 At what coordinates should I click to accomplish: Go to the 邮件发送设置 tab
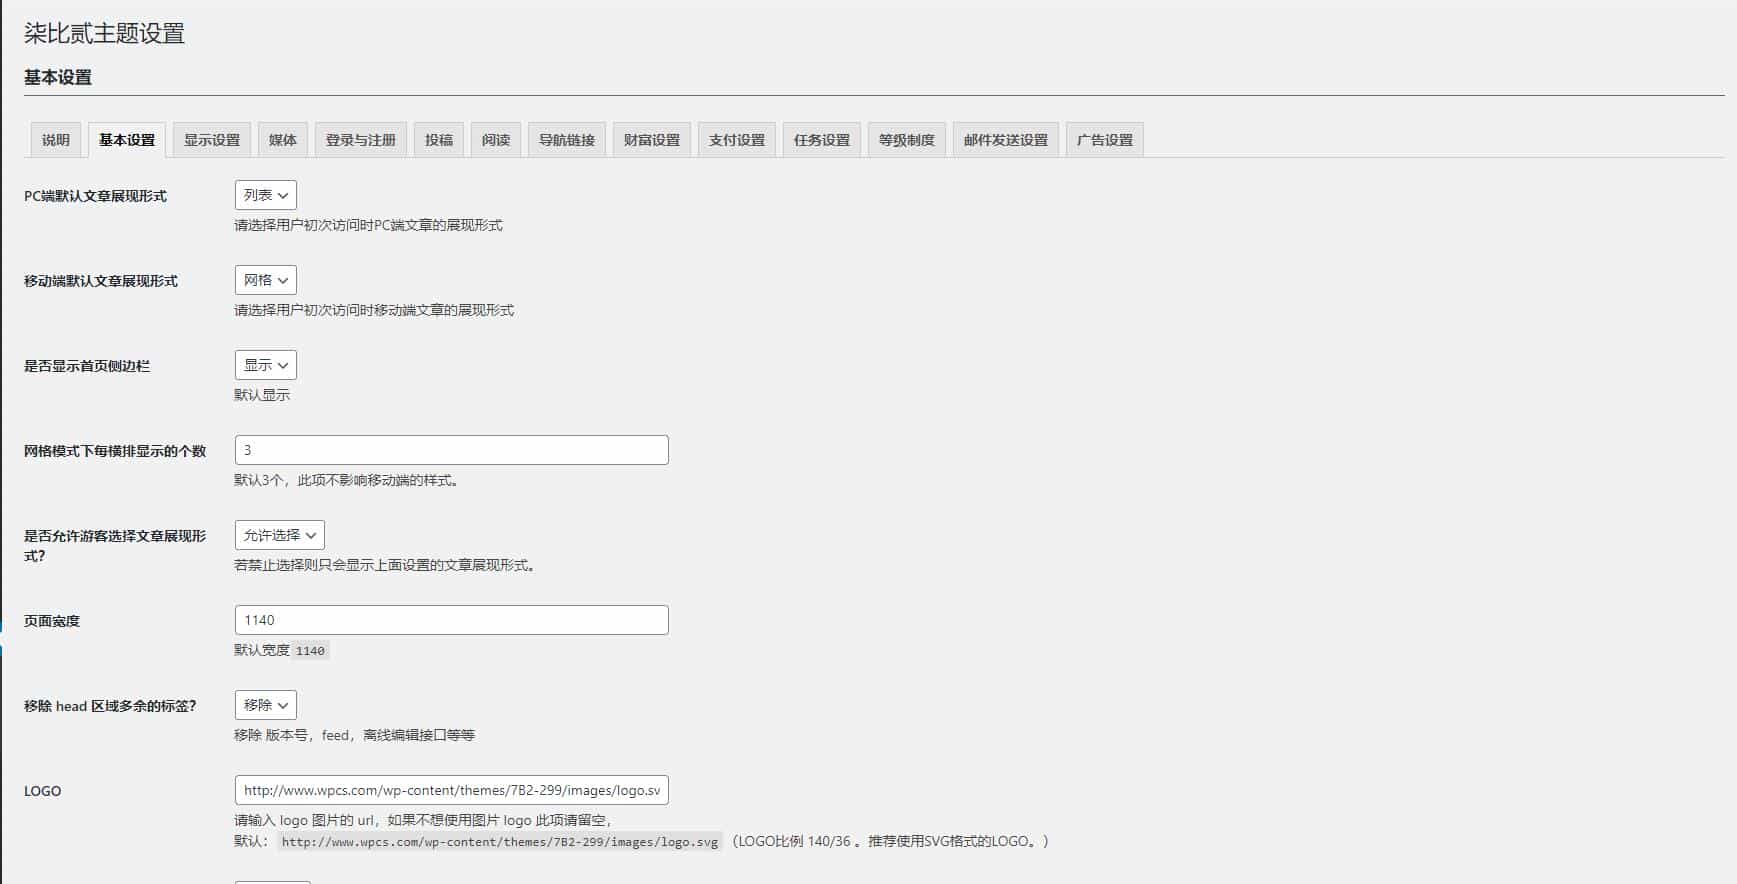[x=1006, y=140]
